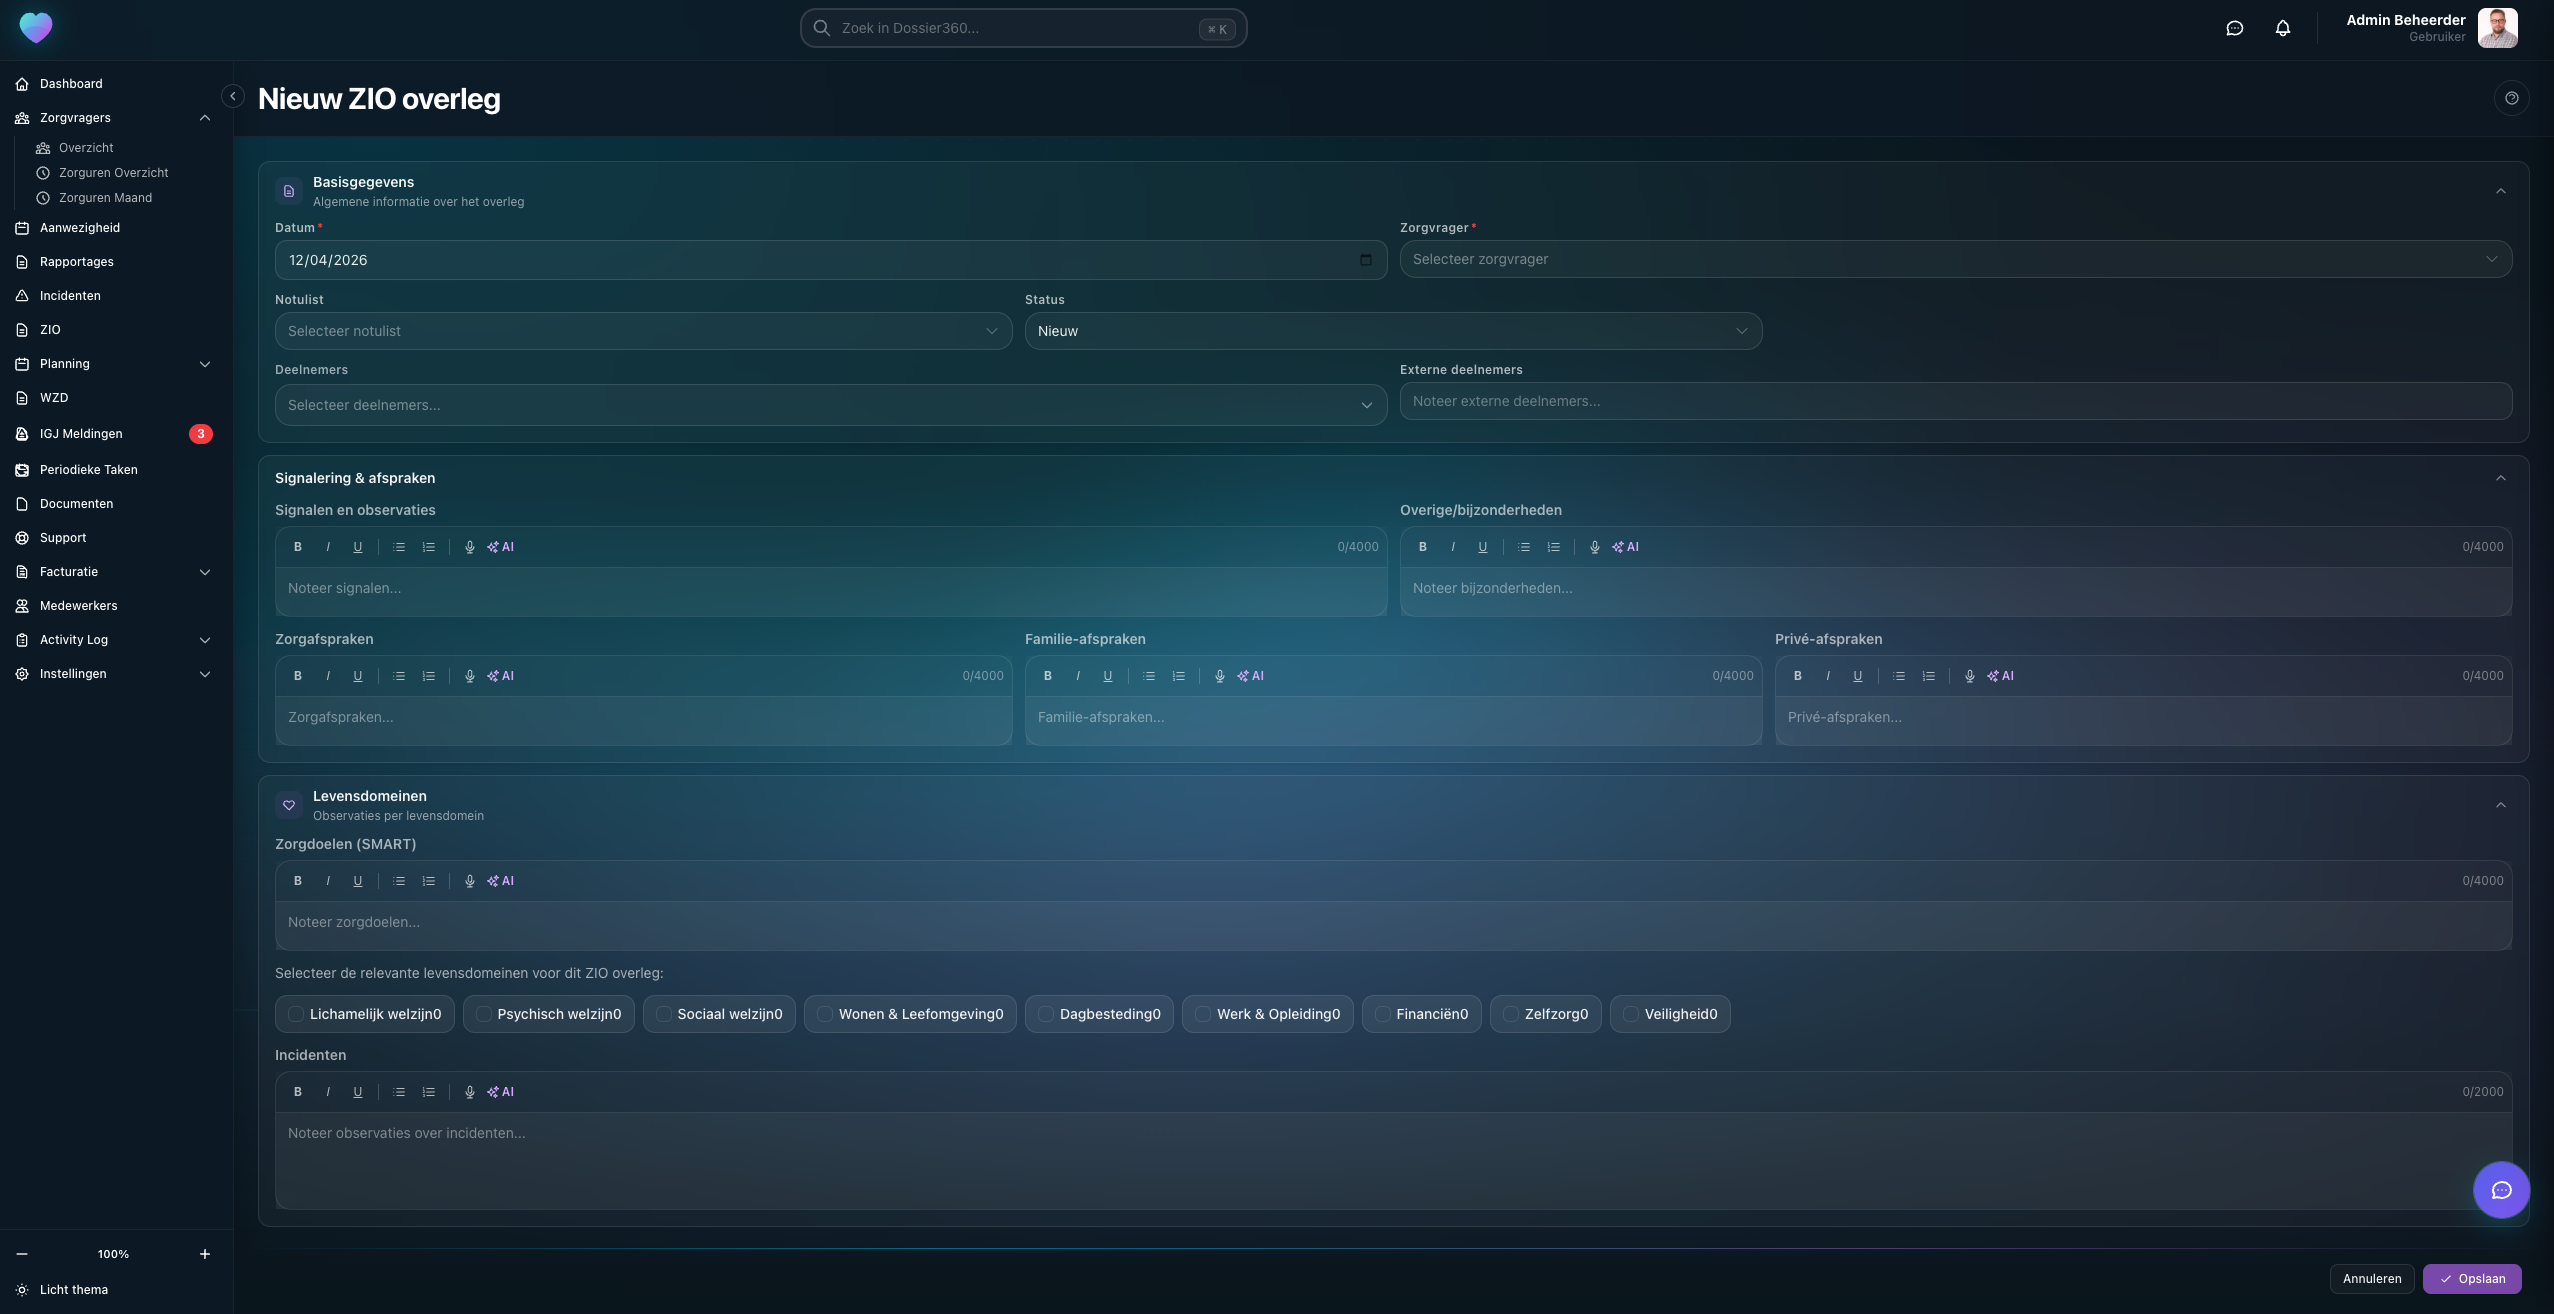The width and height of the screenshot is (2554, 1314).
Task: Click the Opslaan button
Action: pos(2471,1278)
